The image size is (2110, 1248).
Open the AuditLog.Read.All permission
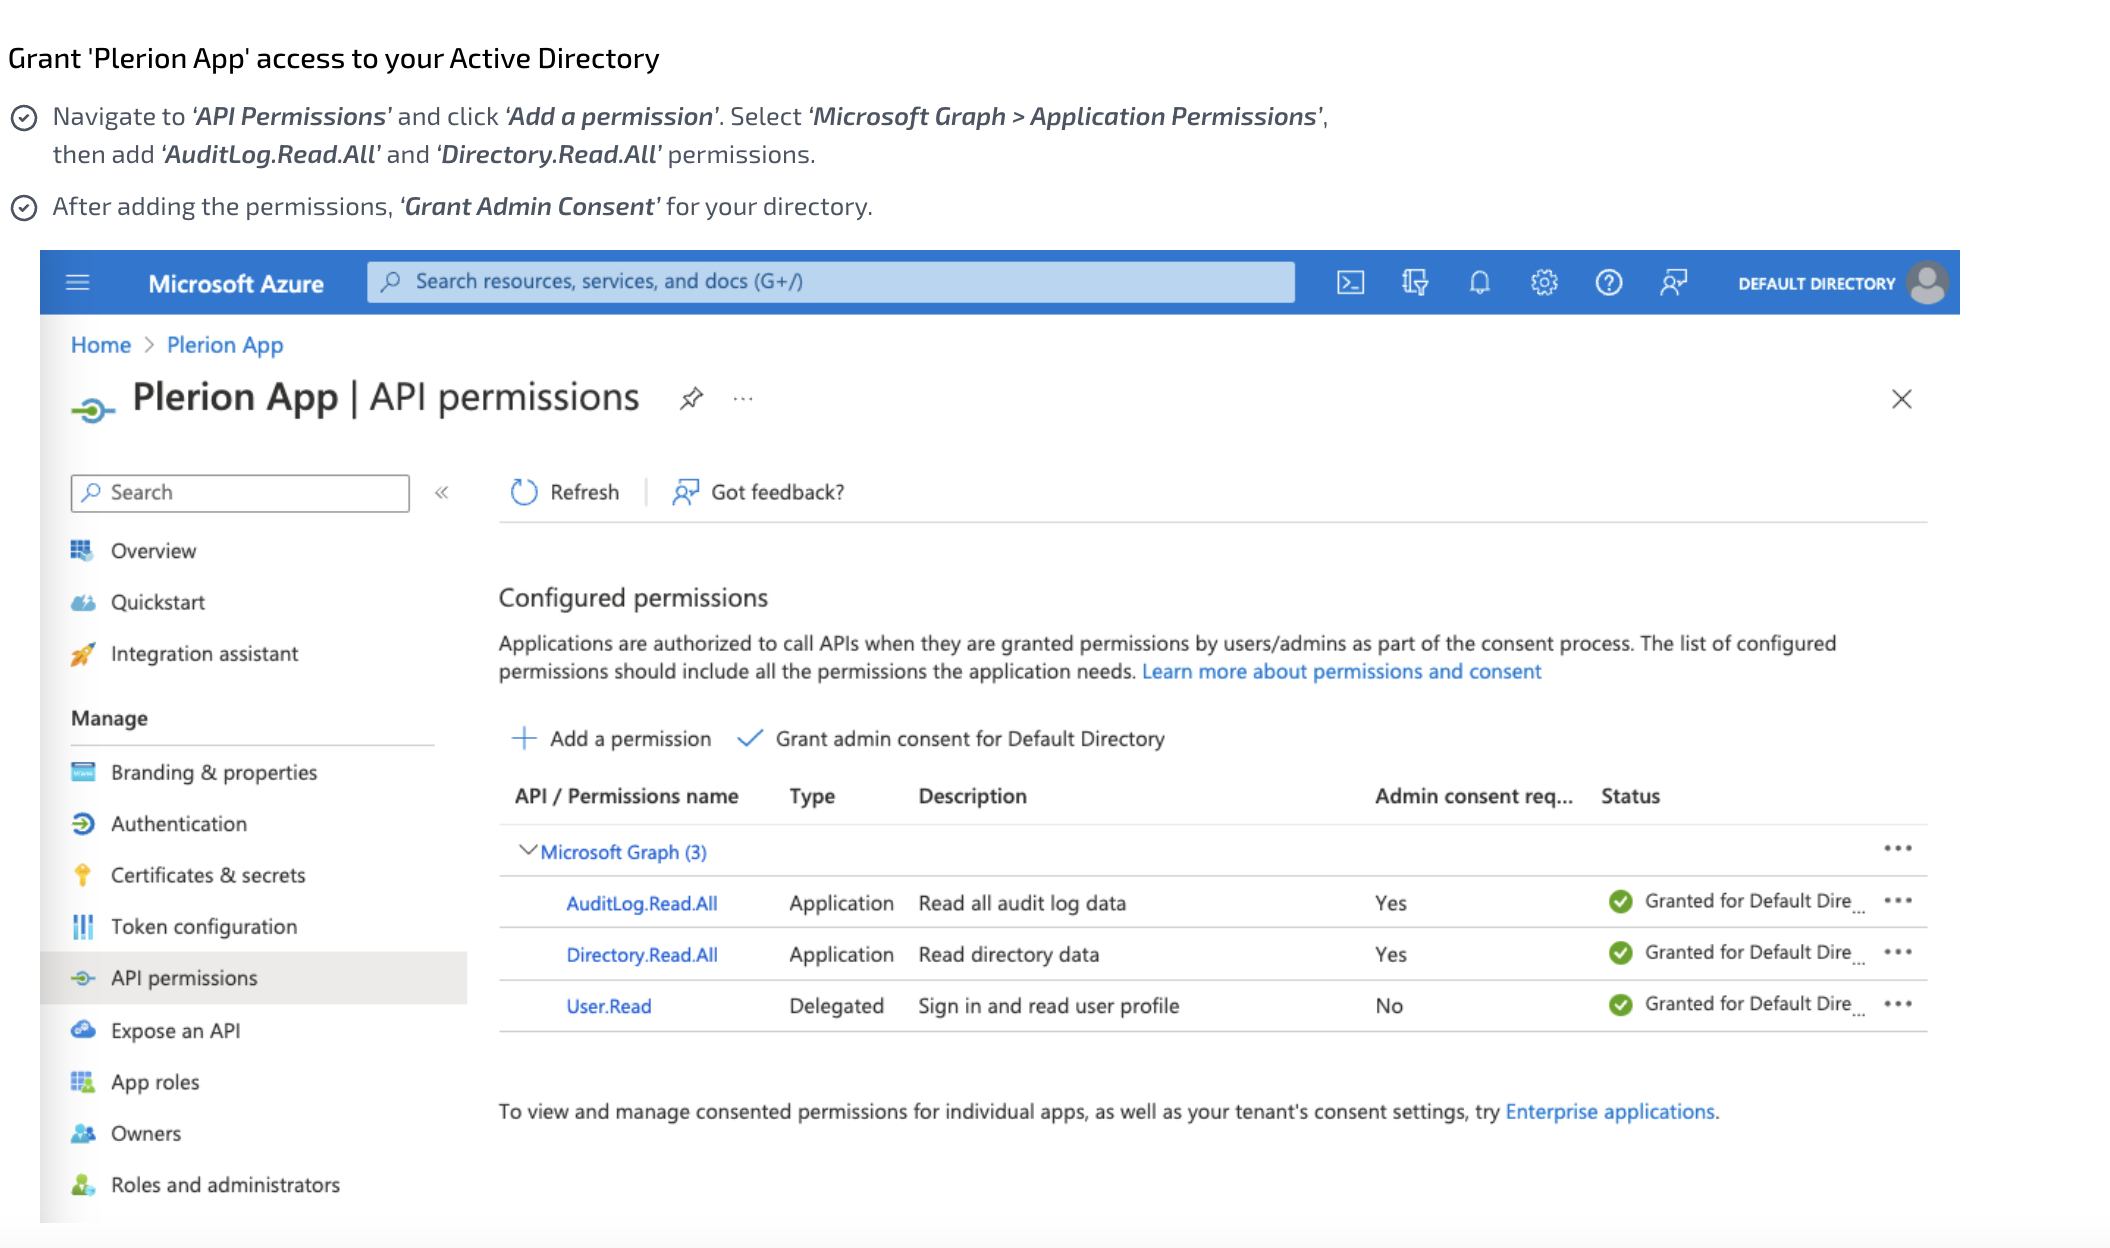[642, 903]
